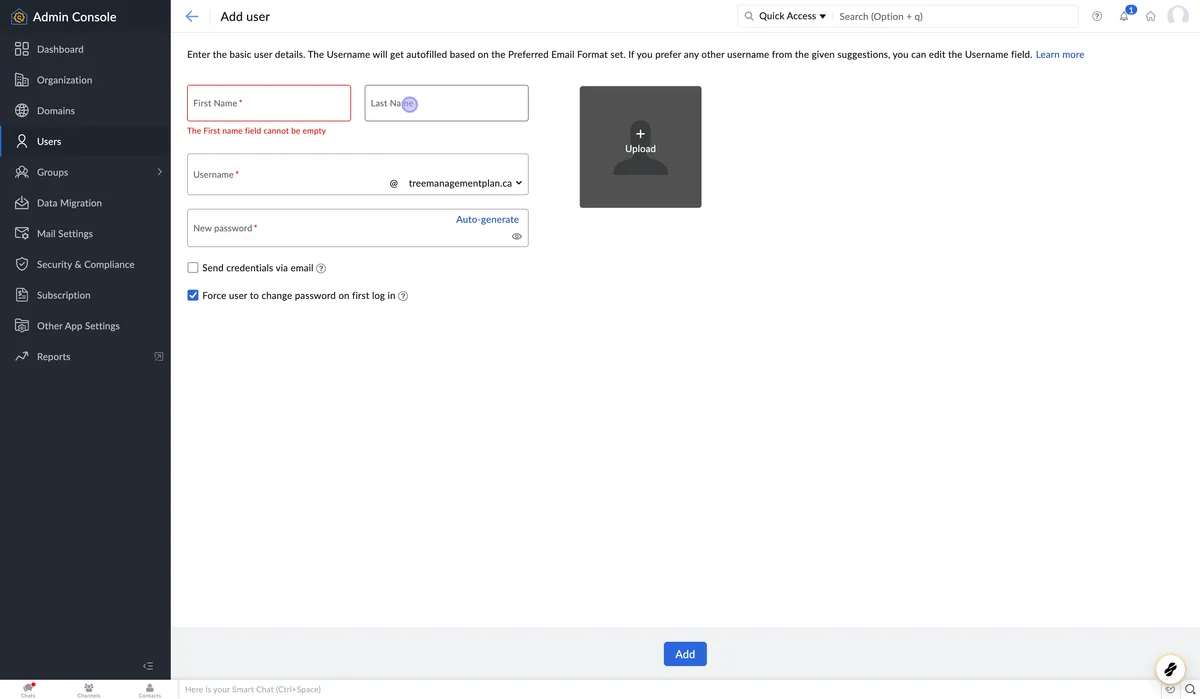Click the Admin Console logo icon

click(18, 17)
